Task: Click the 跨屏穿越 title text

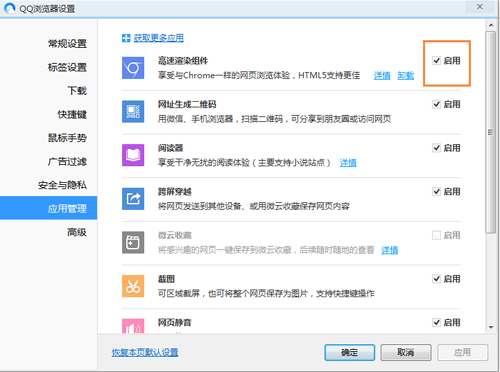Action: [x=175, y=192]
